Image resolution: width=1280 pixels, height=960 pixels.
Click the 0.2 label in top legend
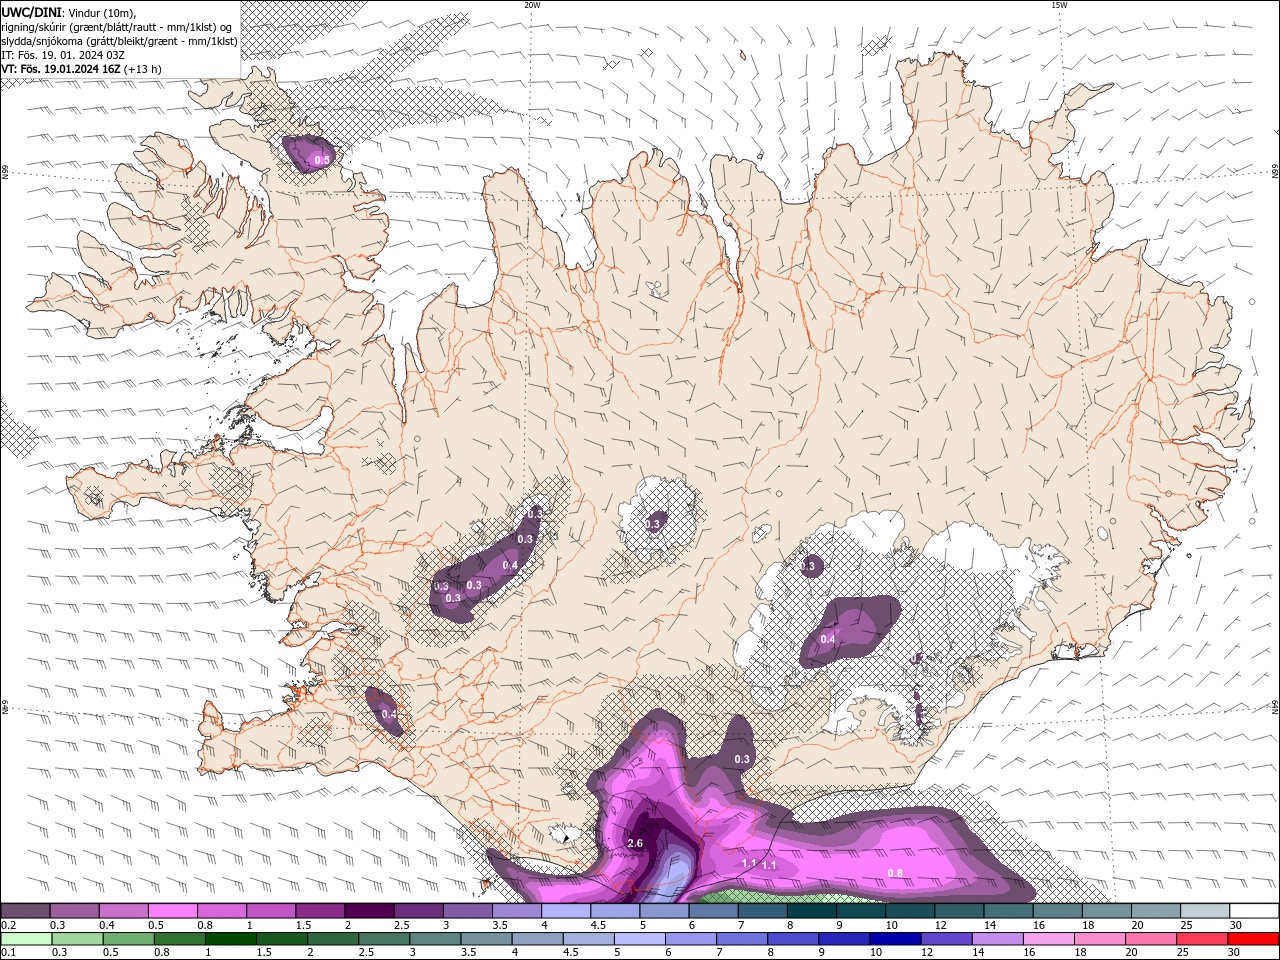(8, 925)
